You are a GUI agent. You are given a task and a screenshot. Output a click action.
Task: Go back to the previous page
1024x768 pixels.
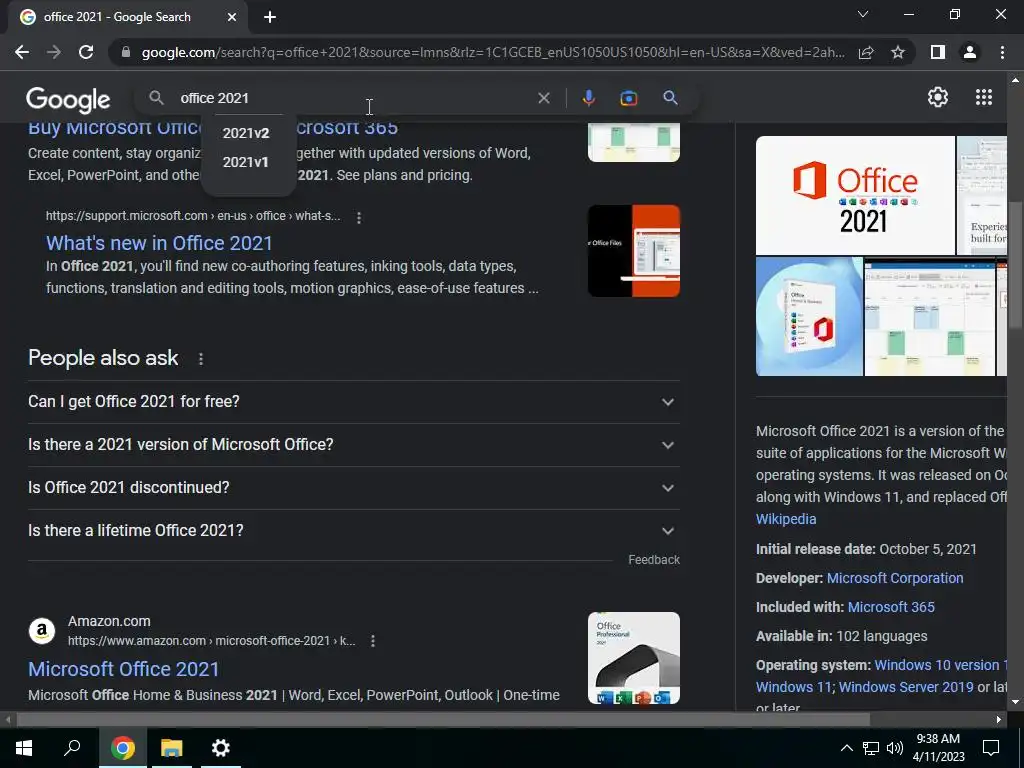22,52
